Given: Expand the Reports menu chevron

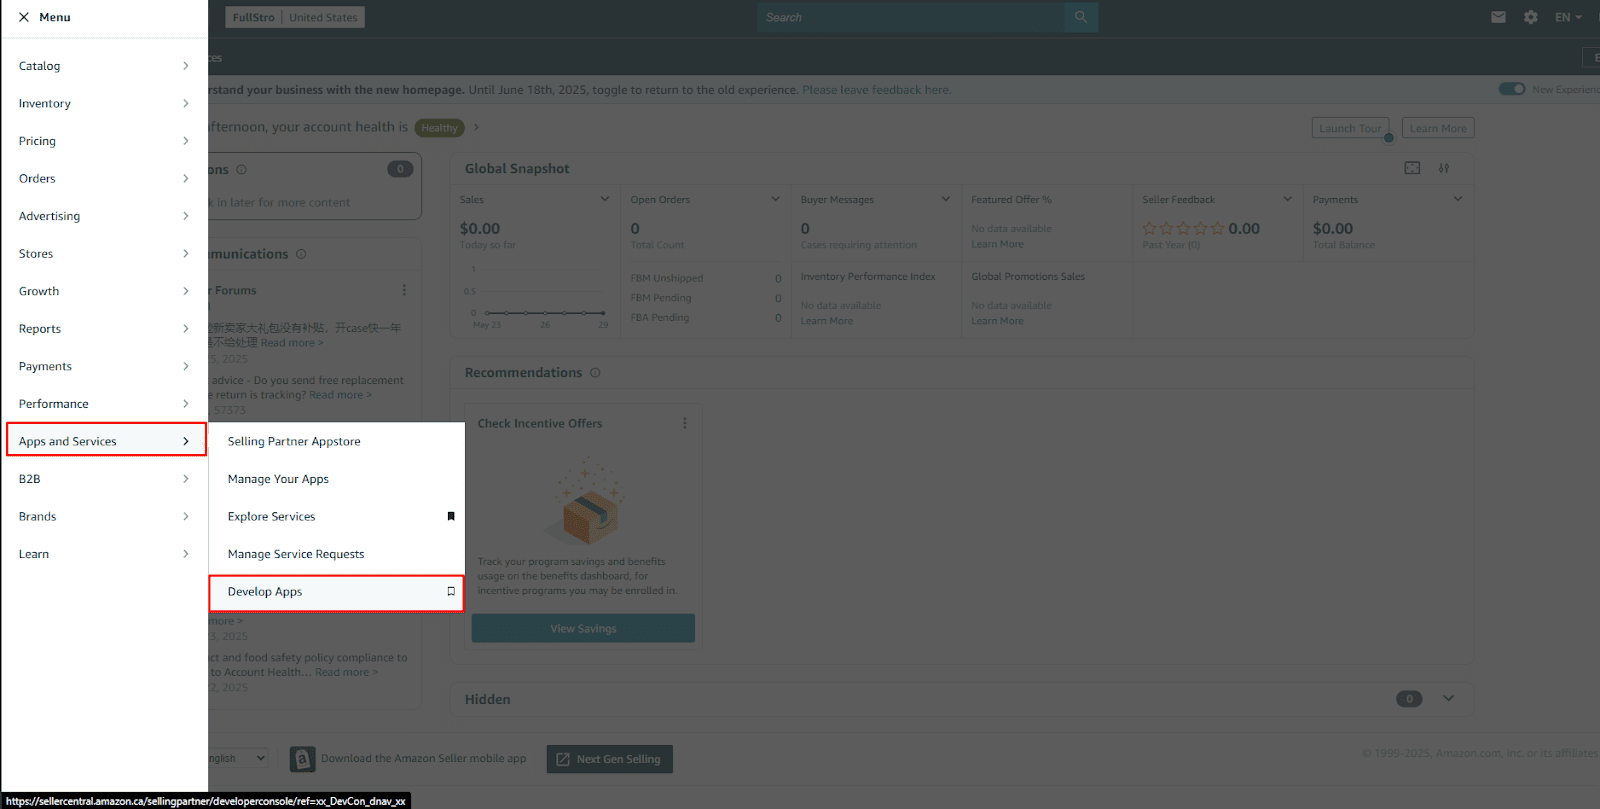Looking at the screenshot, I should coord(186,329).
